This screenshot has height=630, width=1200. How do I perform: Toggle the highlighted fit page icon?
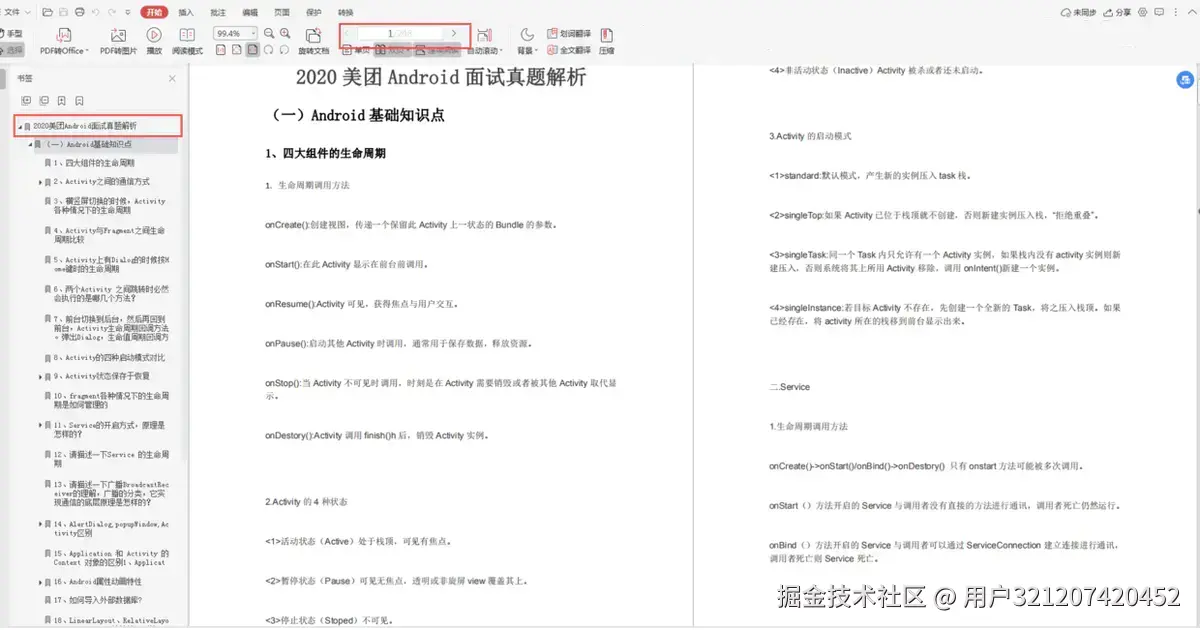click(x=253, y=49)
